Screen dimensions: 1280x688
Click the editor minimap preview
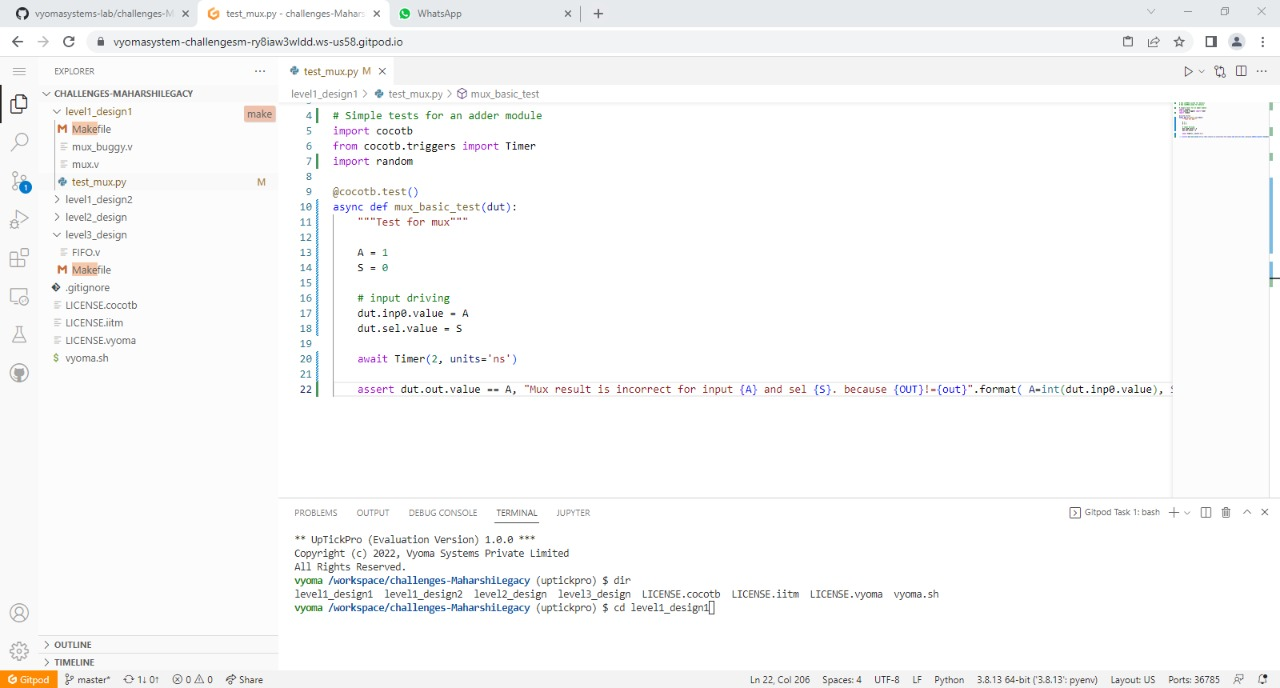[1222, 119]
